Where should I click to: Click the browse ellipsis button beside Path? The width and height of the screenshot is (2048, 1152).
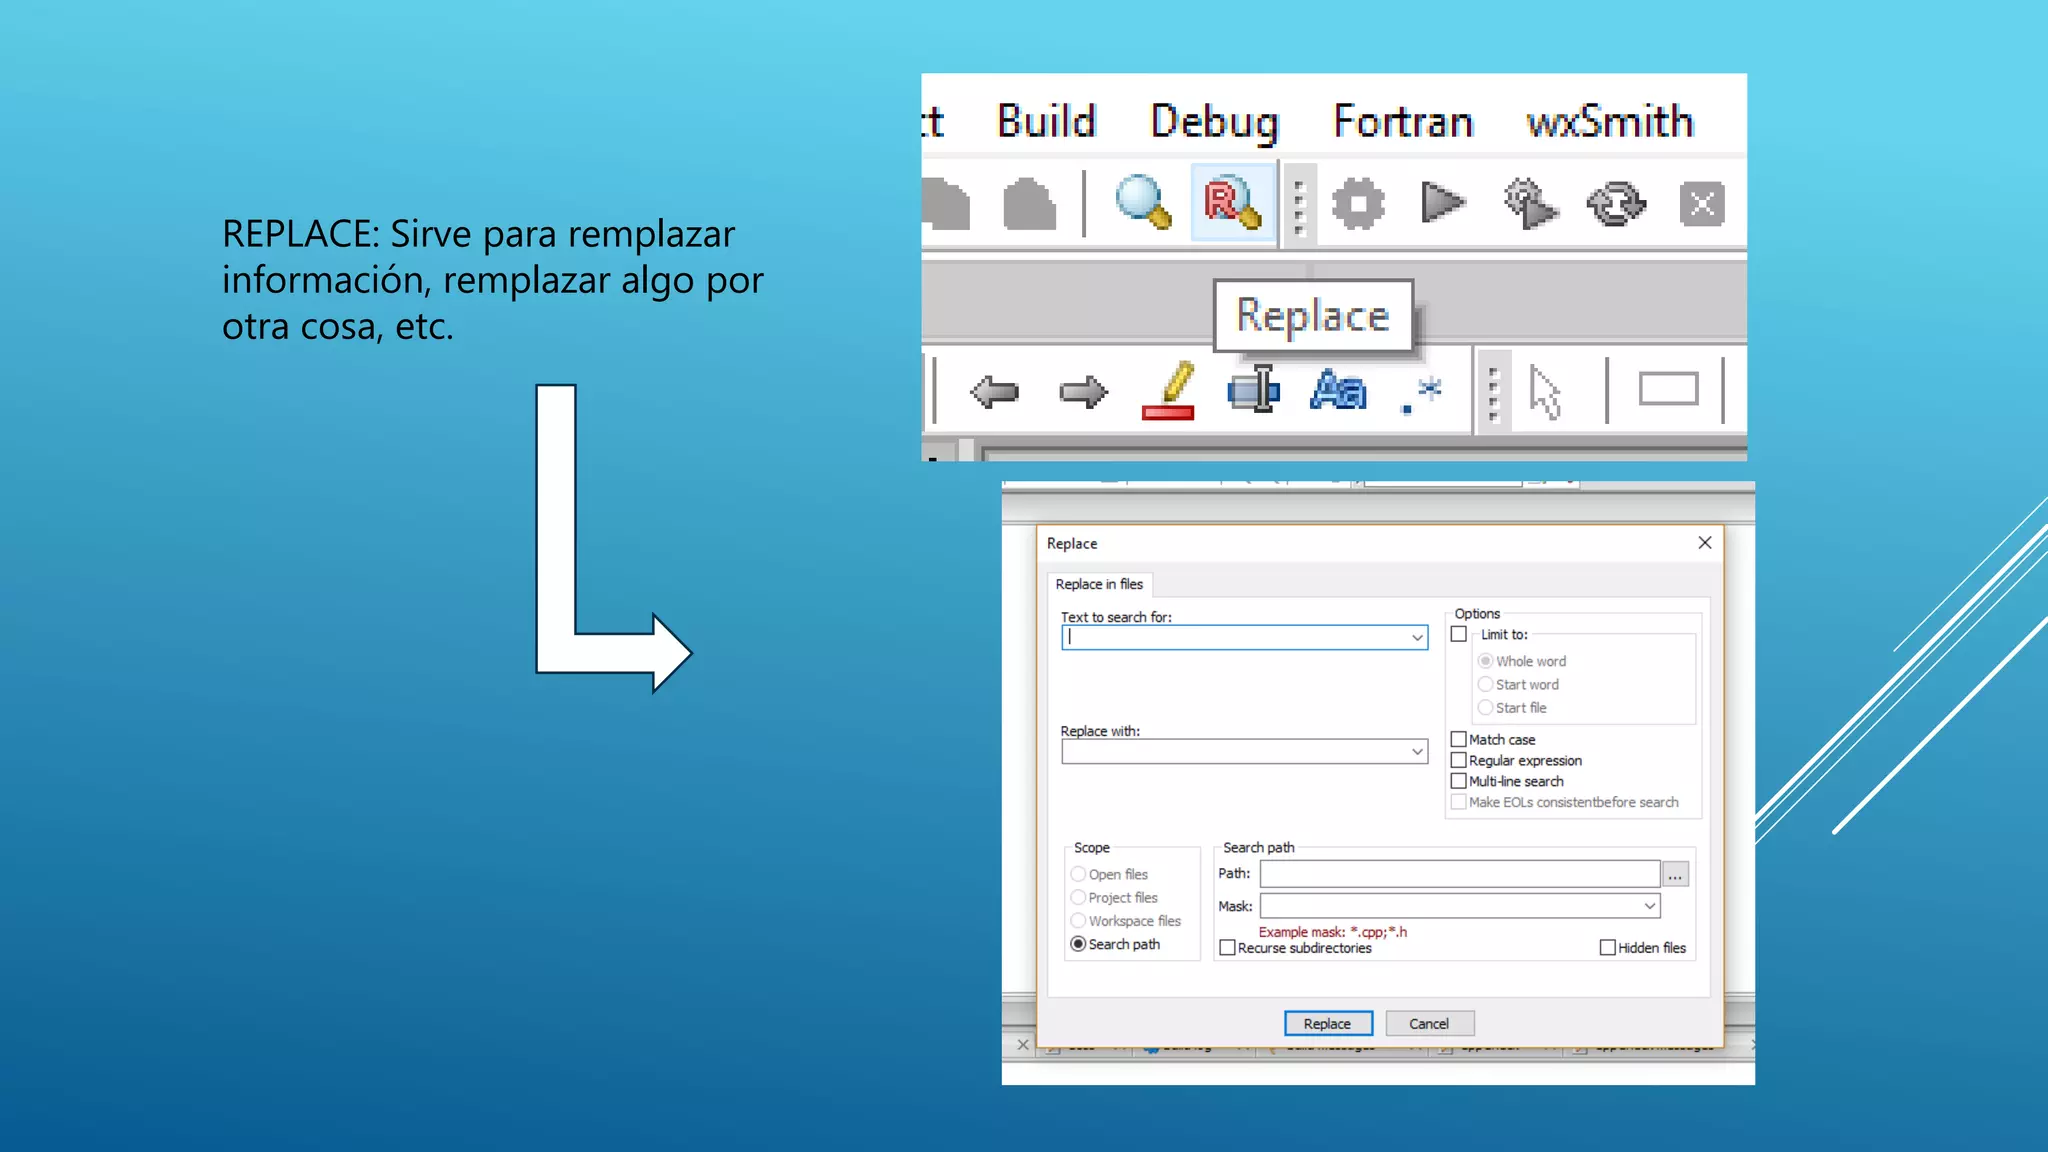pyautogui.click(x=1676, y=874)
